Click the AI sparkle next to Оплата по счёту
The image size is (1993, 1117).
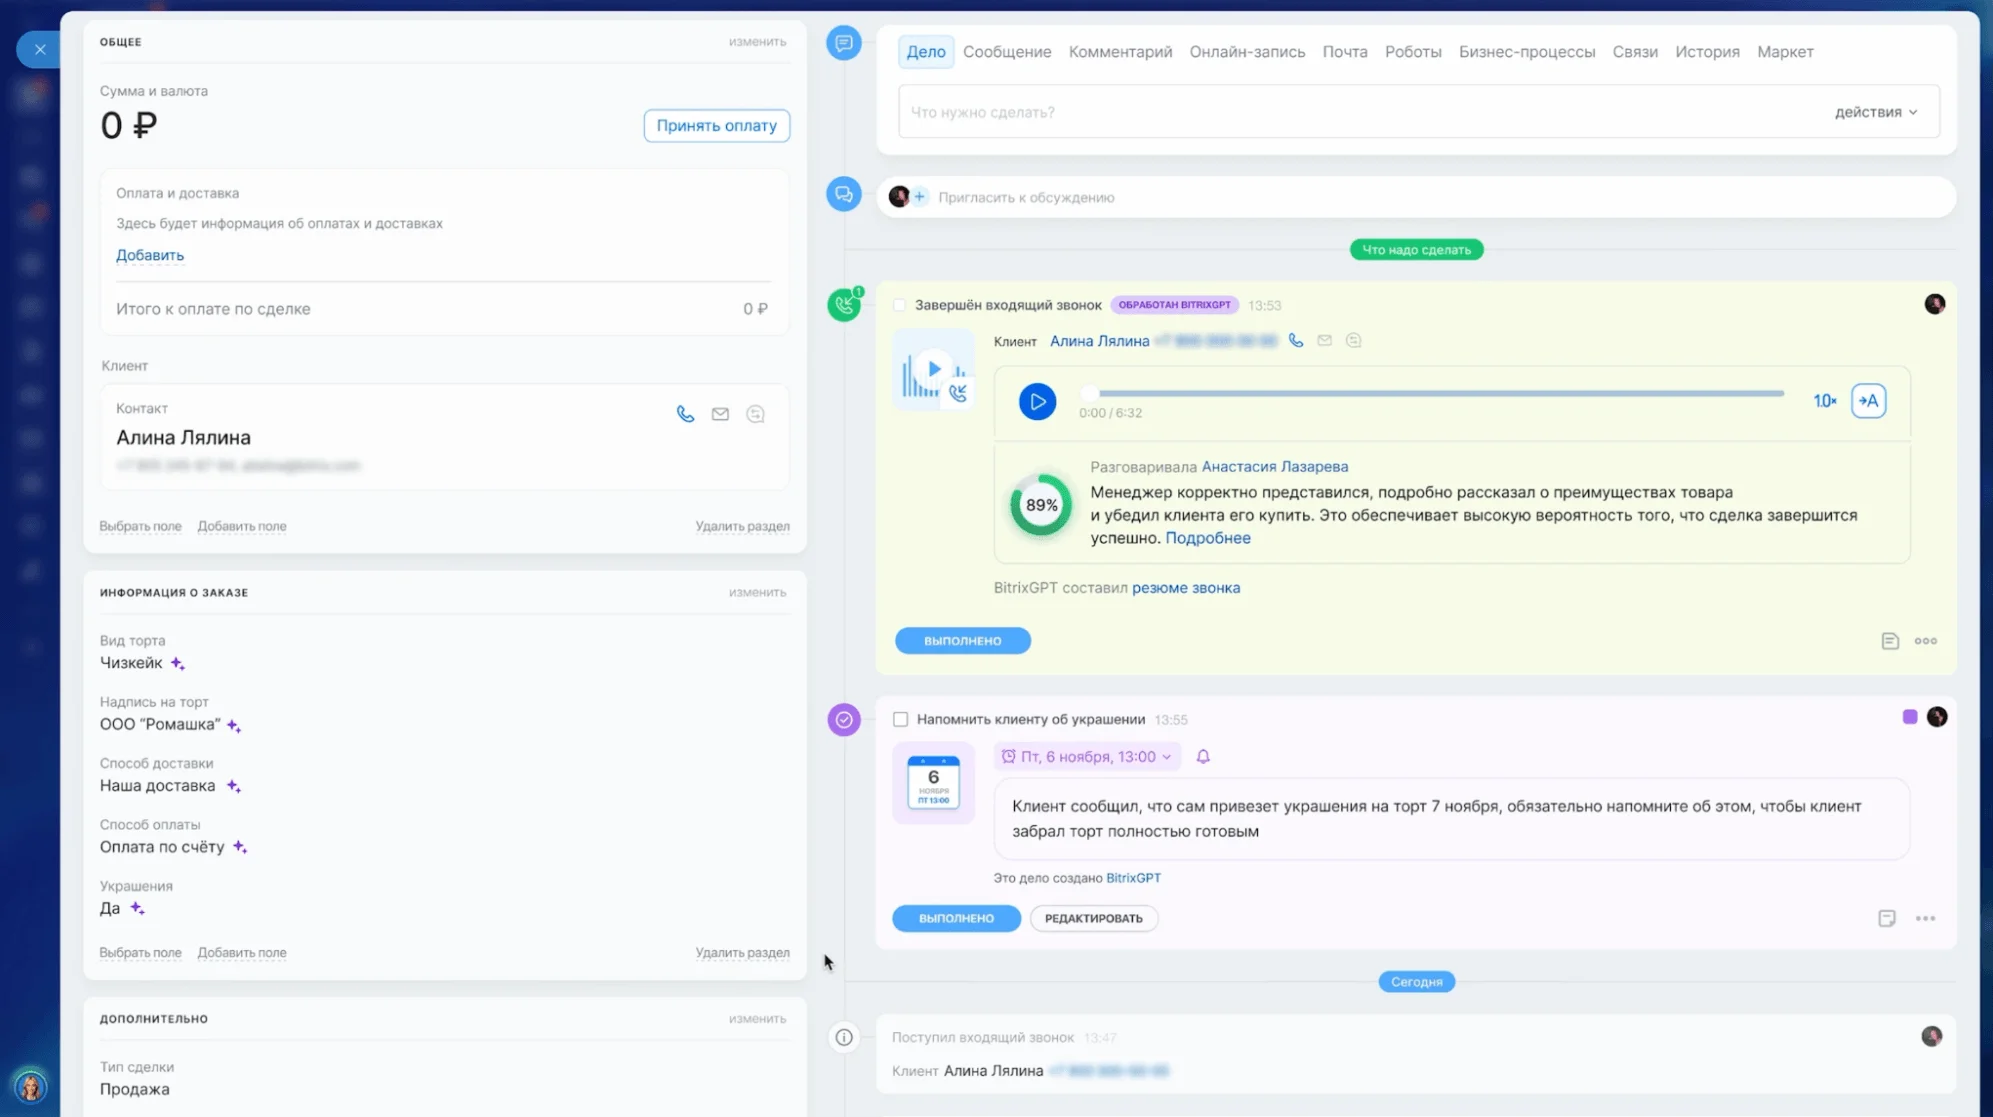click(240, 847)
